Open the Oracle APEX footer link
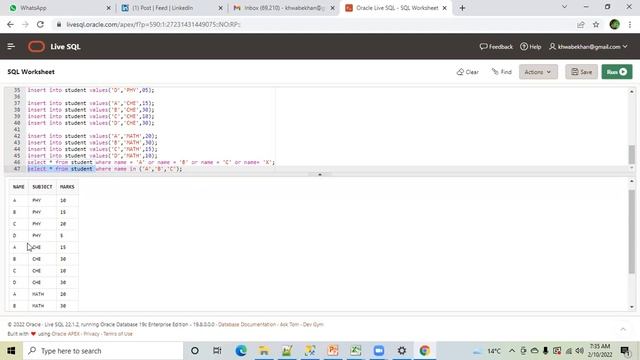The image size is (640, 360). click(66, 334)
